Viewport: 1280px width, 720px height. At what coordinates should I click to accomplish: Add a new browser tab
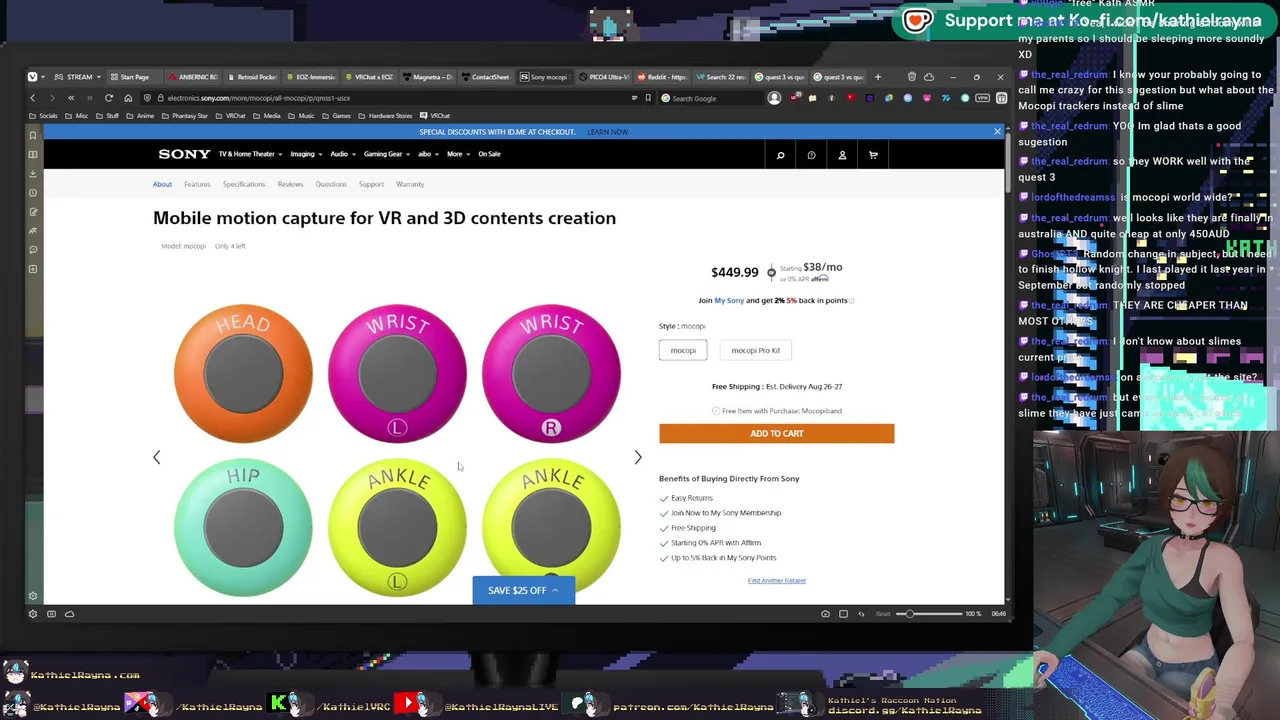pyautogui.click(x=878, y=77)
